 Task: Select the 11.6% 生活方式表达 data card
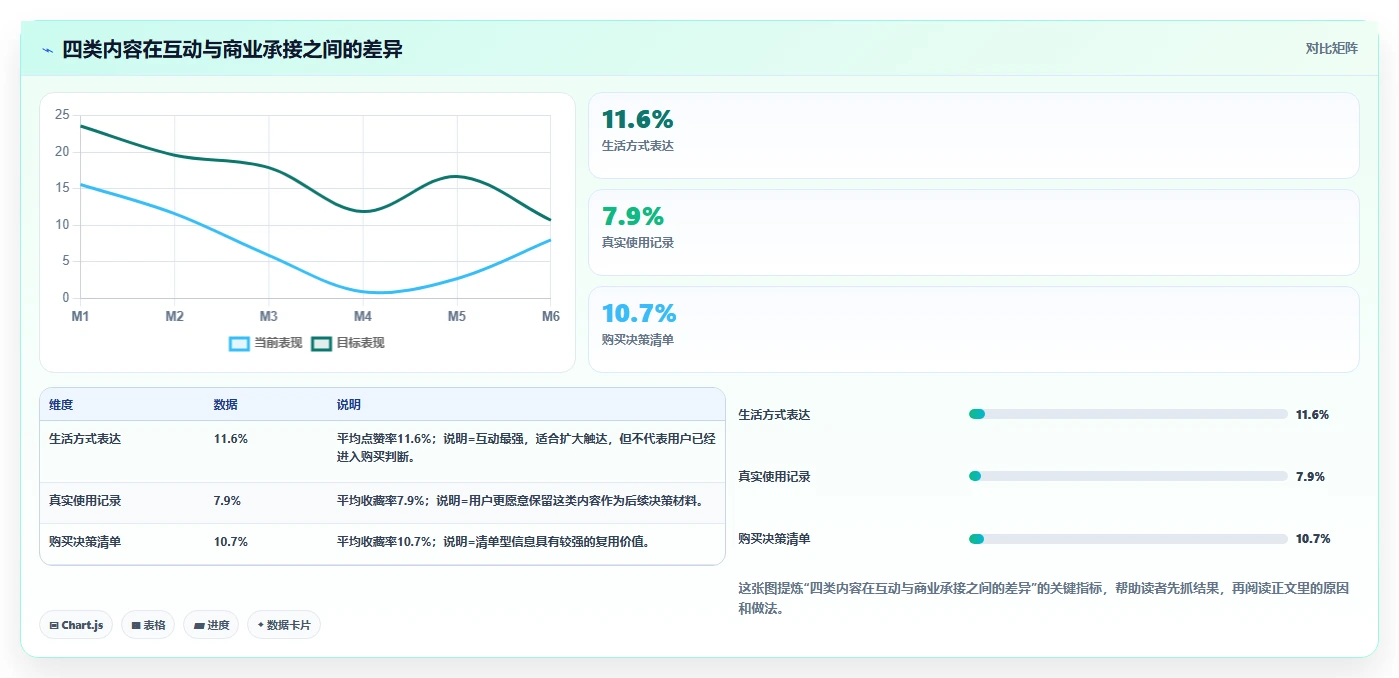[973, 135]
